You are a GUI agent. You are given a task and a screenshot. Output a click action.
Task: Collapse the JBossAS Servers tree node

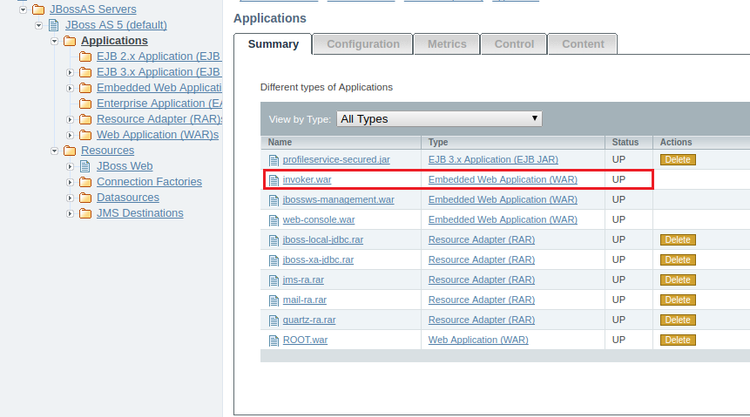[23, 9]
